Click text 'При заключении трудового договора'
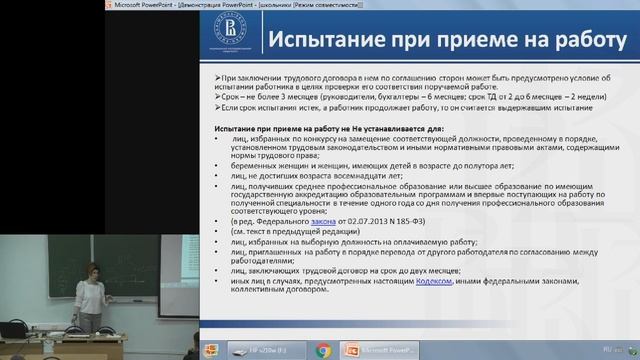The image size is (640, 360). click(x=289, y=78)
